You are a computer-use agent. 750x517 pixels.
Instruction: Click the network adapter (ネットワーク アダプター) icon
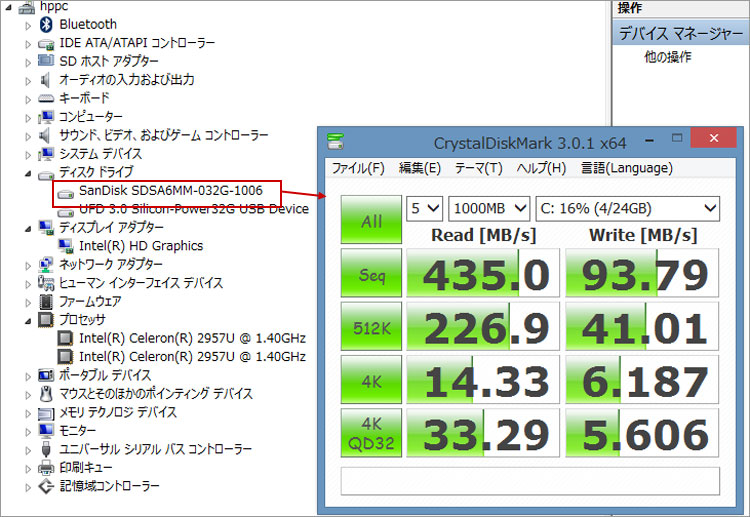click(45, 265)
